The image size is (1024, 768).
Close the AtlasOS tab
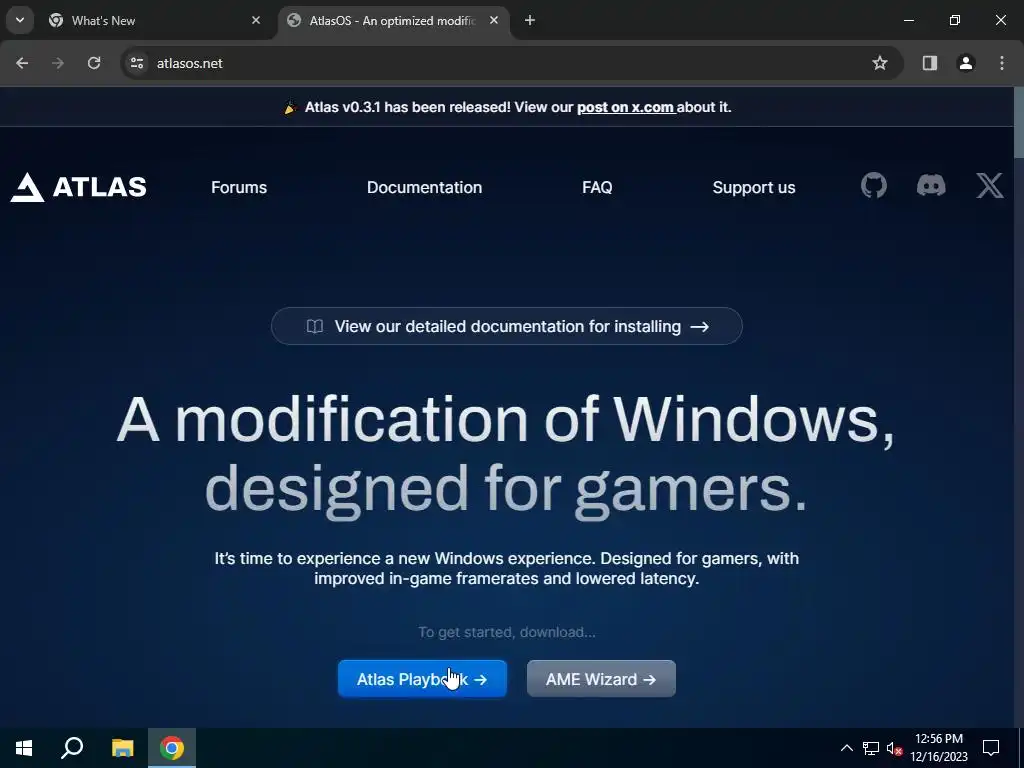[x=494, y=20]
